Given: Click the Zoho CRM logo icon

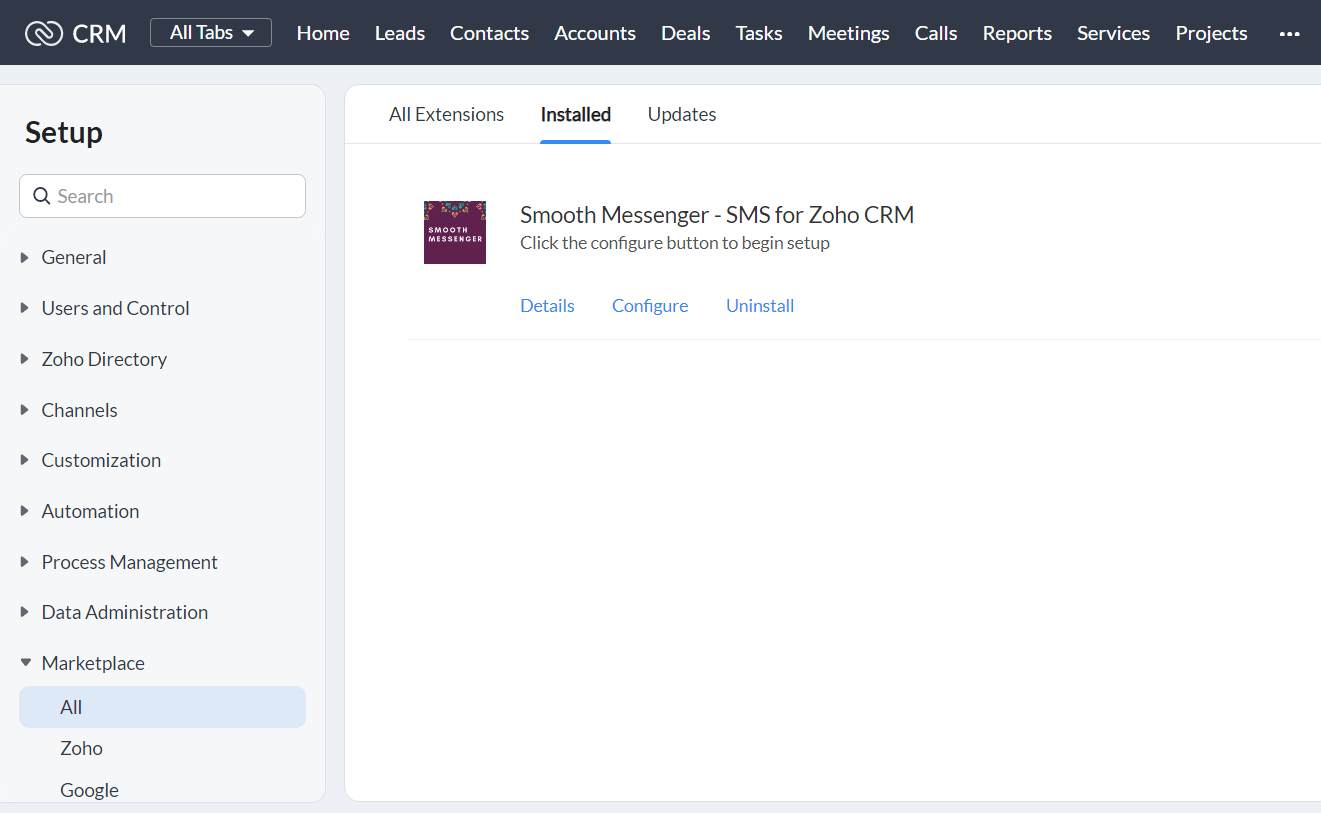Looking at the screenshot, I should point(44,33).
